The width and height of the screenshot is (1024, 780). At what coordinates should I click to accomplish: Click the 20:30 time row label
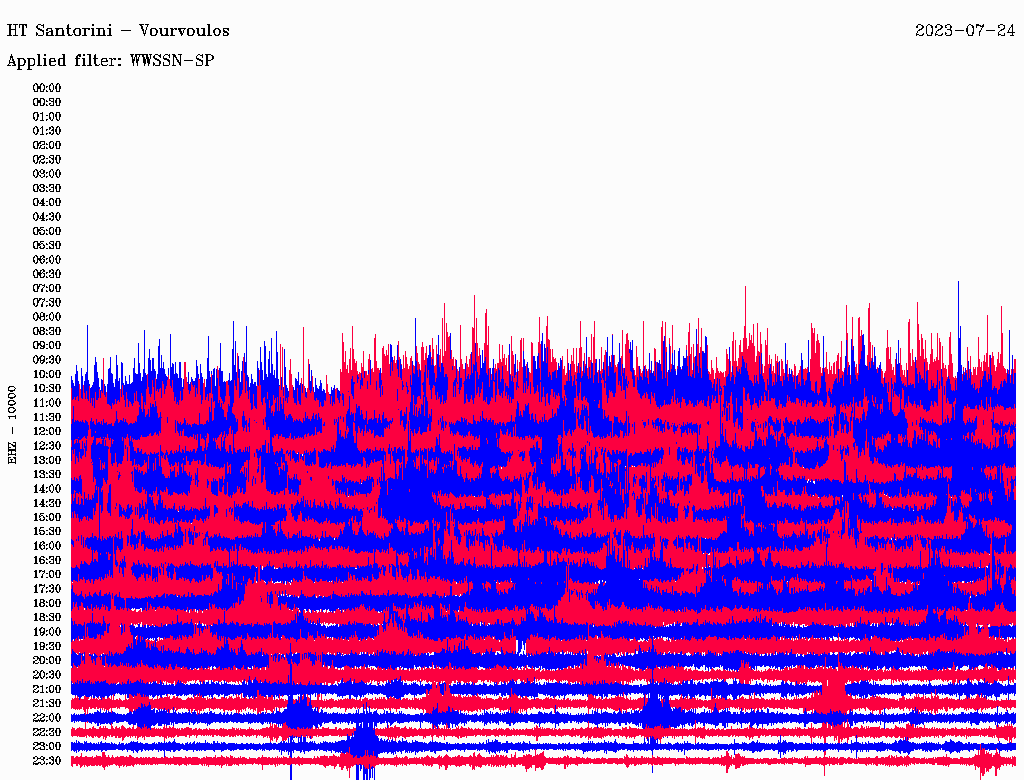(x=47, y=675)
